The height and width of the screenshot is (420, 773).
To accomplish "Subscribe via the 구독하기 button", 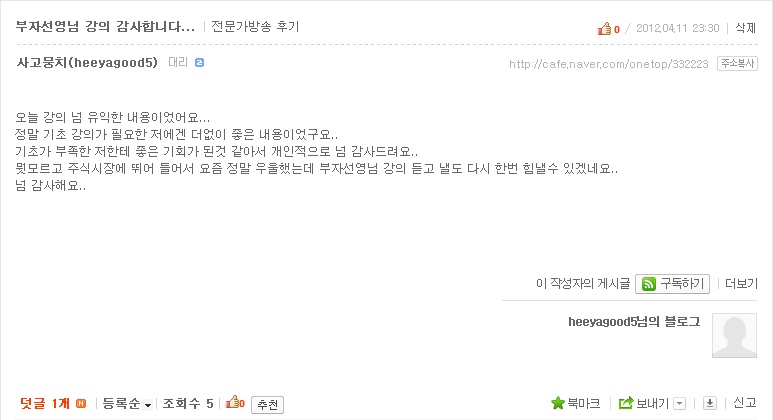I will pos(672,284).
